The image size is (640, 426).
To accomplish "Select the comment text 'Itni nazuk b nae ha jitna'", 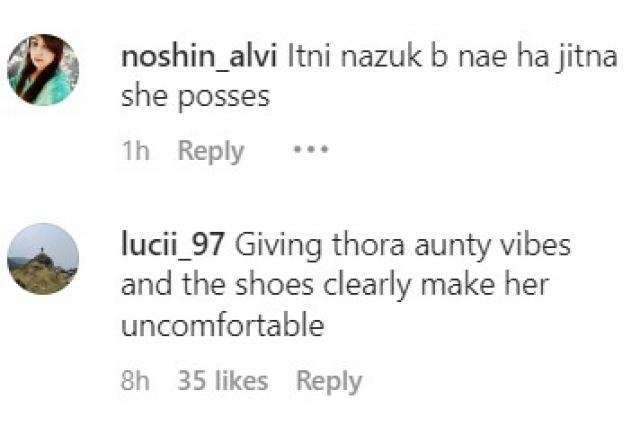I will (450, 57).
